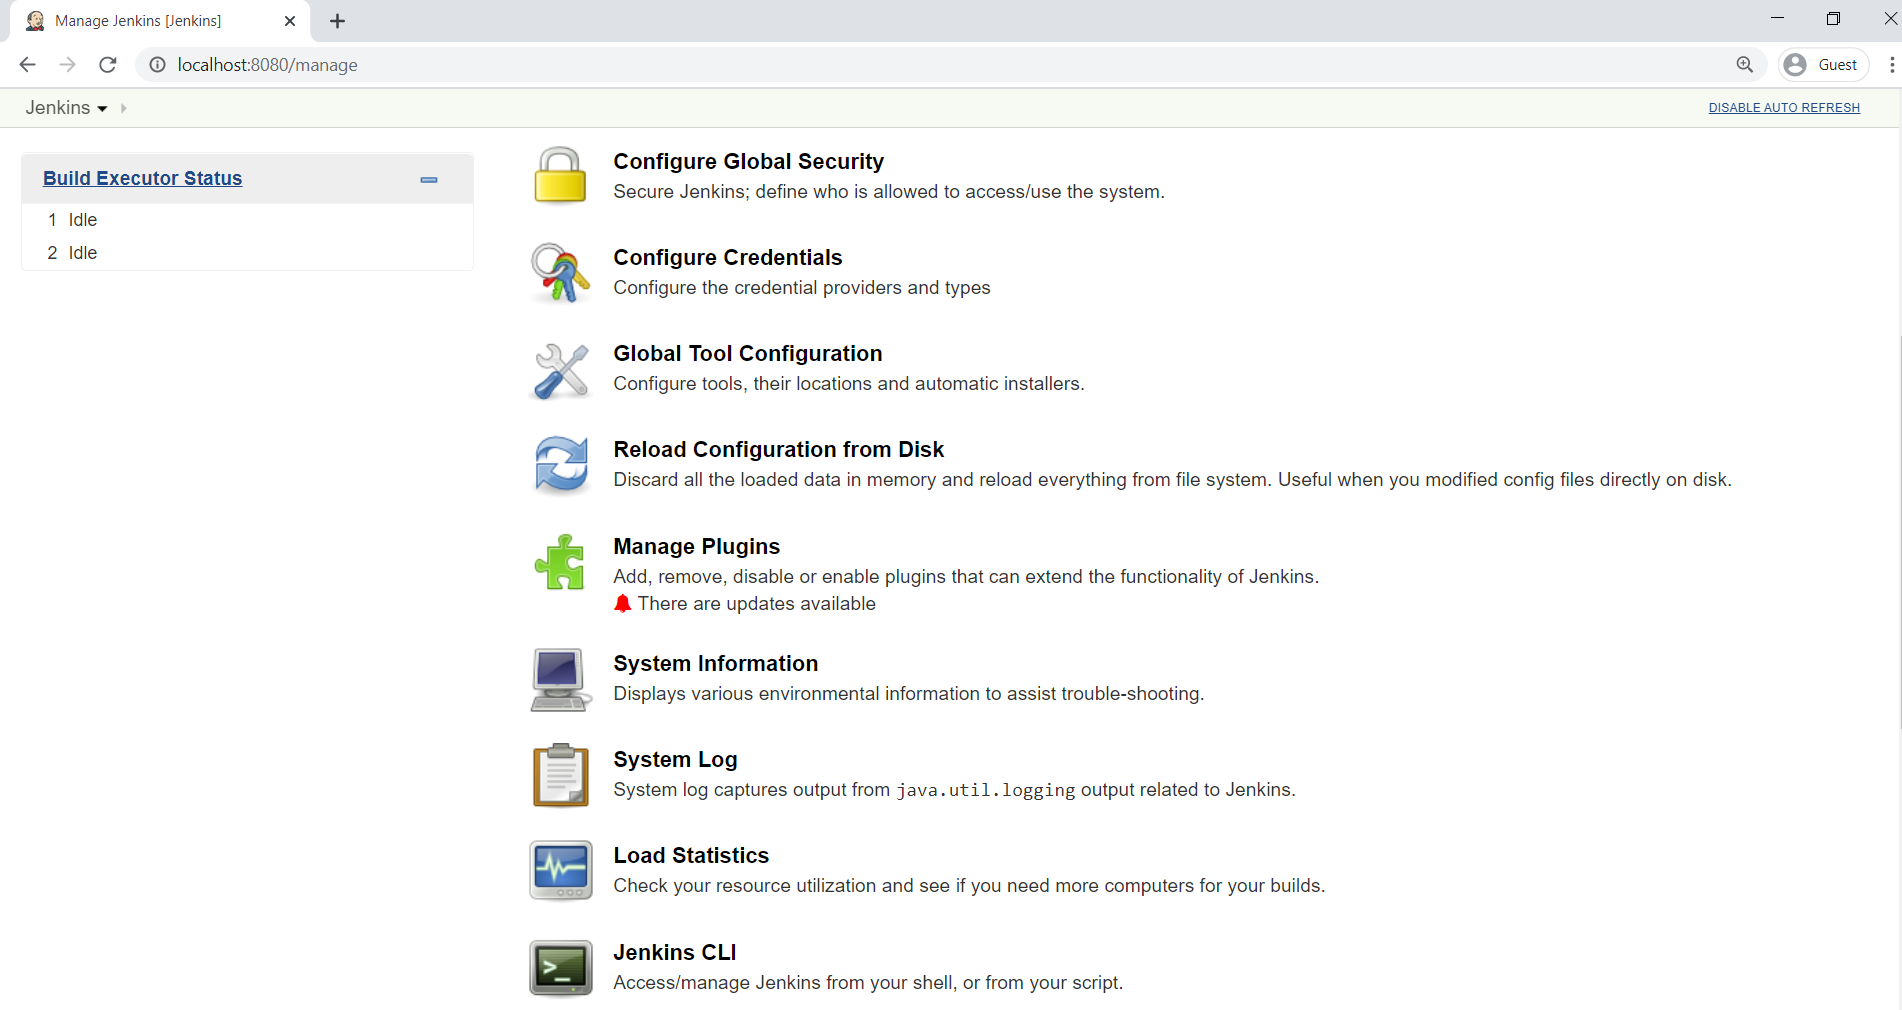
Task: Click executor 1 Idle row
Action: (247, 220)
